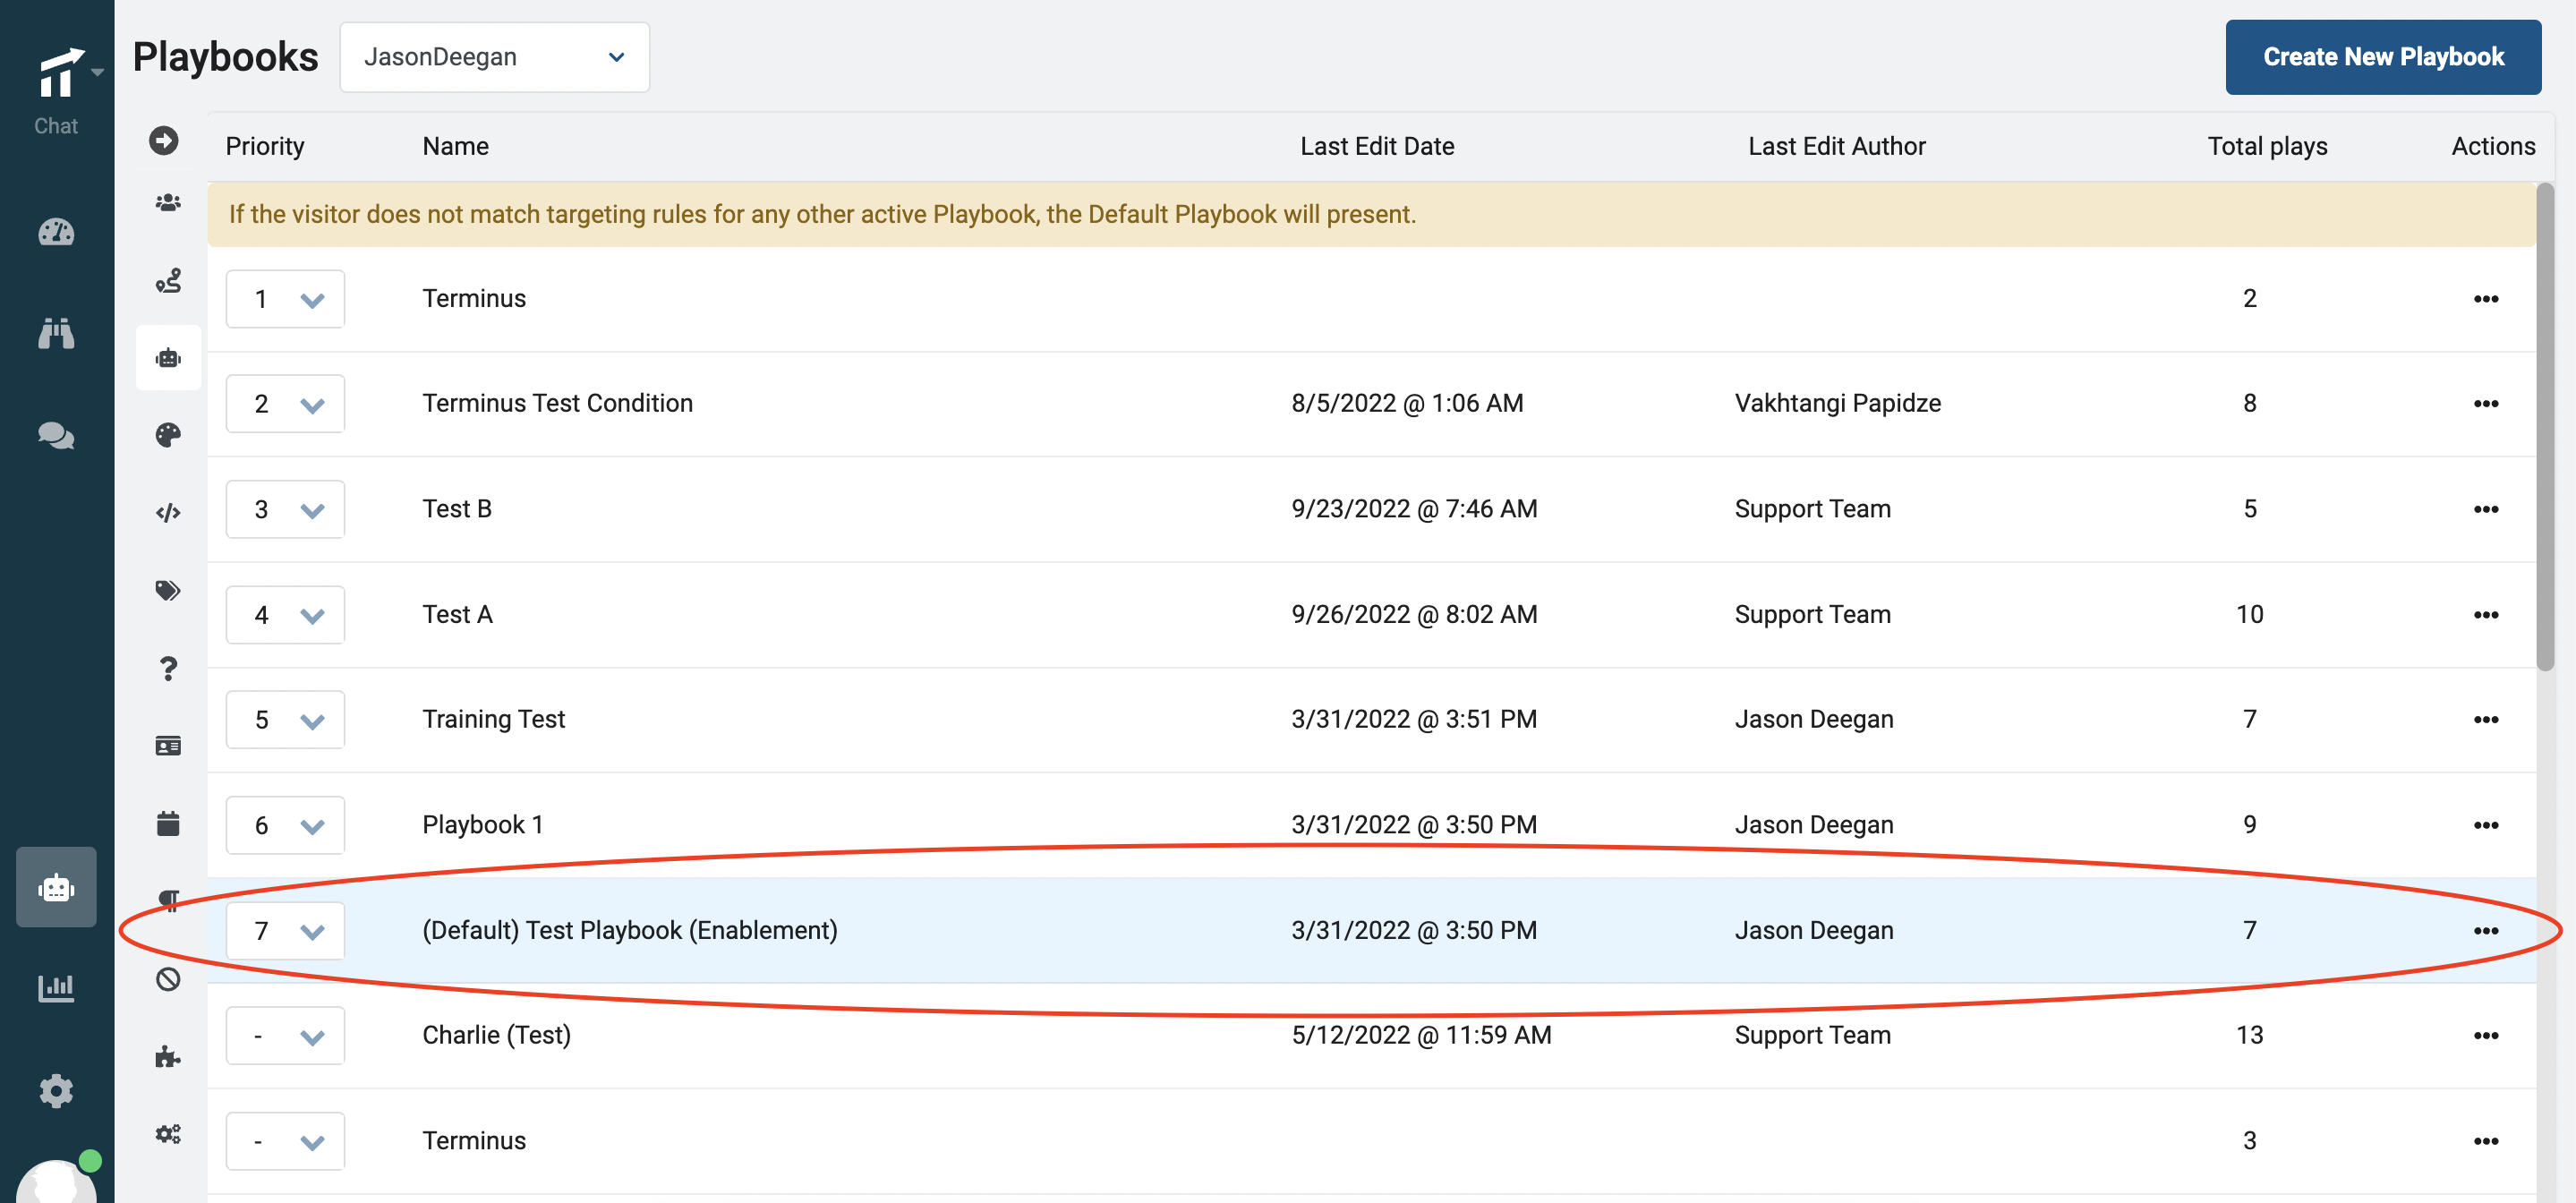Open the palette appearance icon
The width and height of the screenshot is (2576, 1203).
[x=168, y=435]
